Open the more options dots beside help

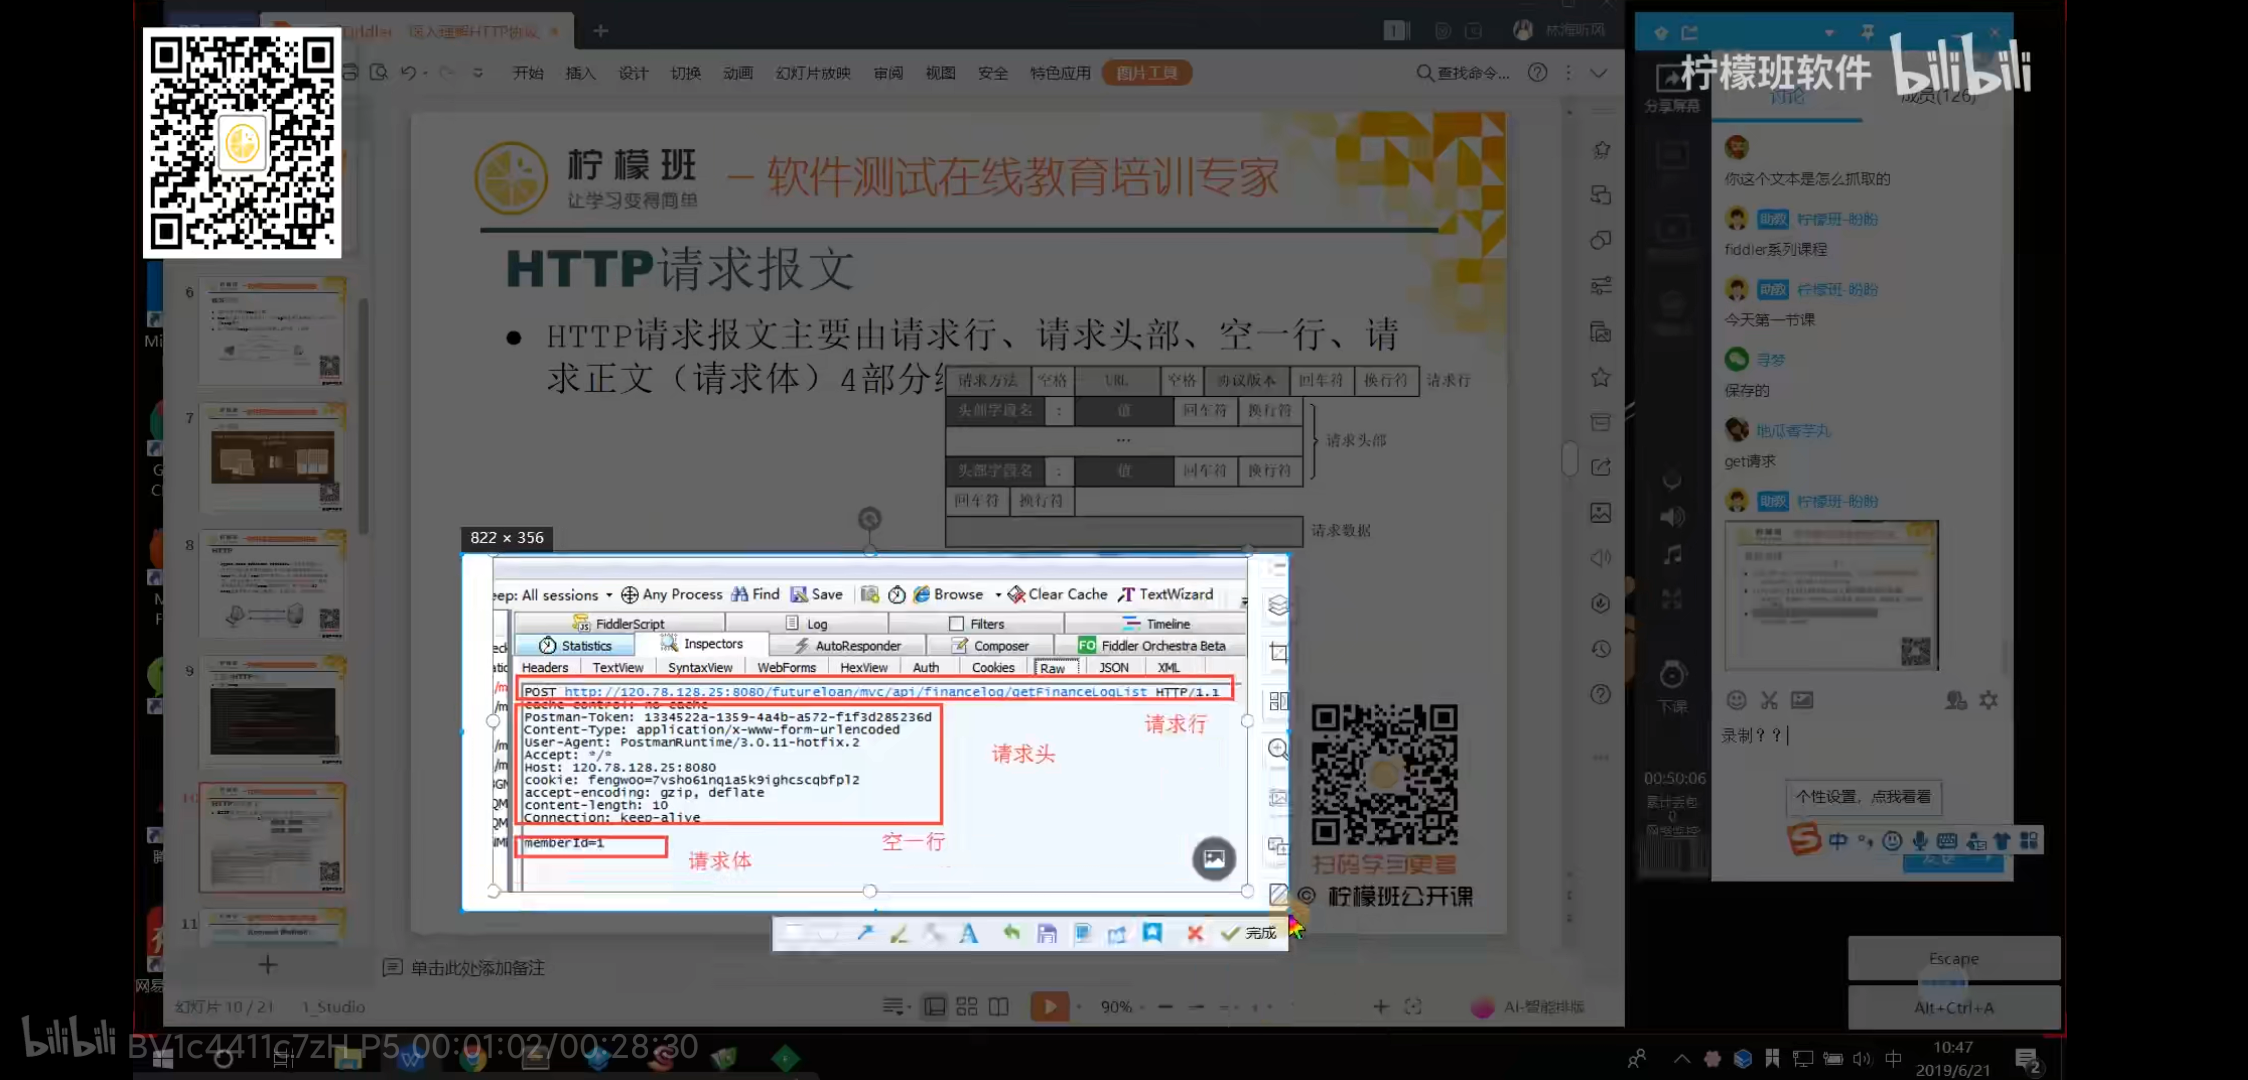pyautogui.click(x=1568, y=72)
